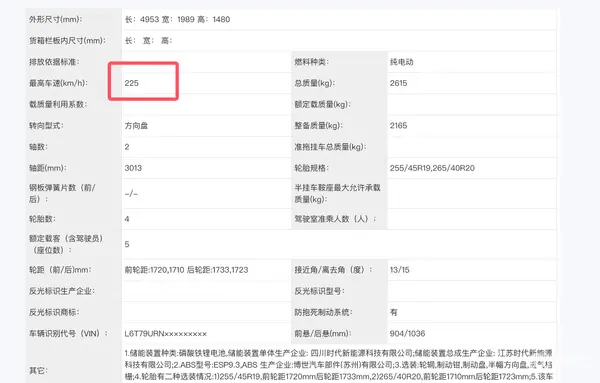The height and width of the screenshot is (383, 600).
Task: Click the 准拖挂车总质量(kg) label
Action: [x=330, y=147]
